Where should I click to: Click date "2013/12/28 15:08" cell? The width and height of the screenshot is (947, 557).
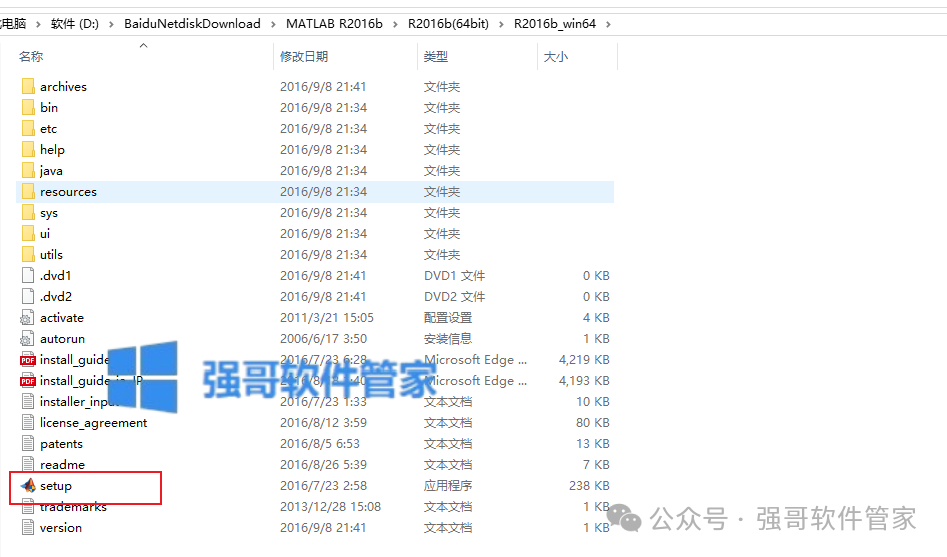pyautogui.click(x=330, y=506)
